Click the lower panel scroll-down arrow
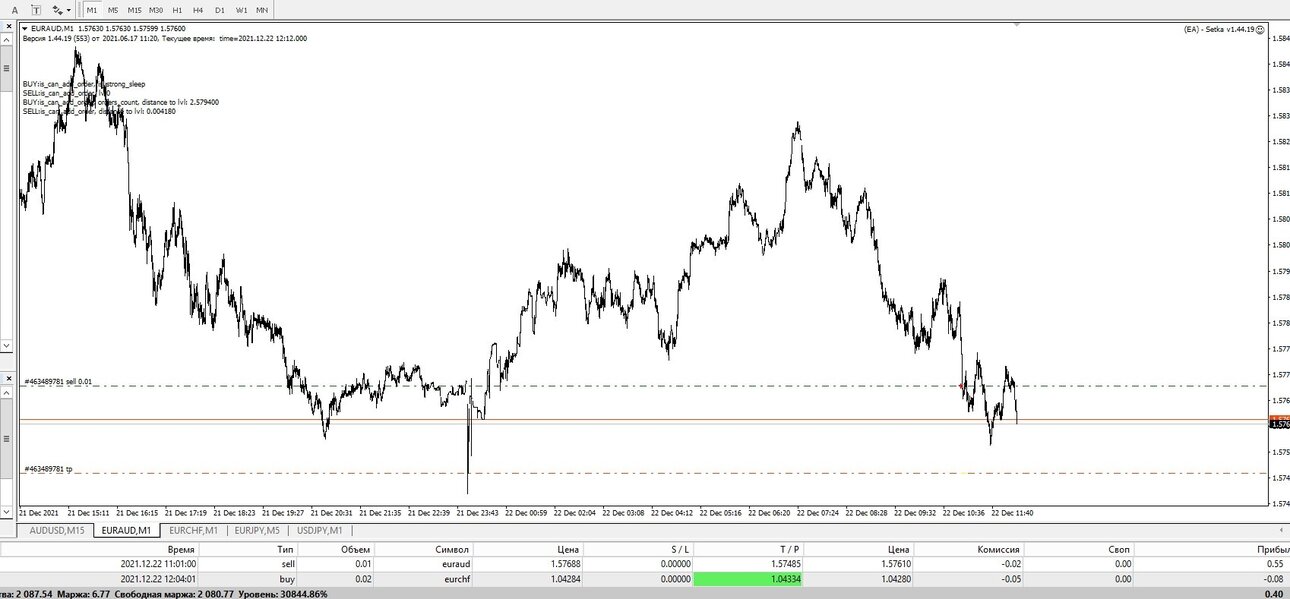The image size is (1290, 599). pos(7,512)
